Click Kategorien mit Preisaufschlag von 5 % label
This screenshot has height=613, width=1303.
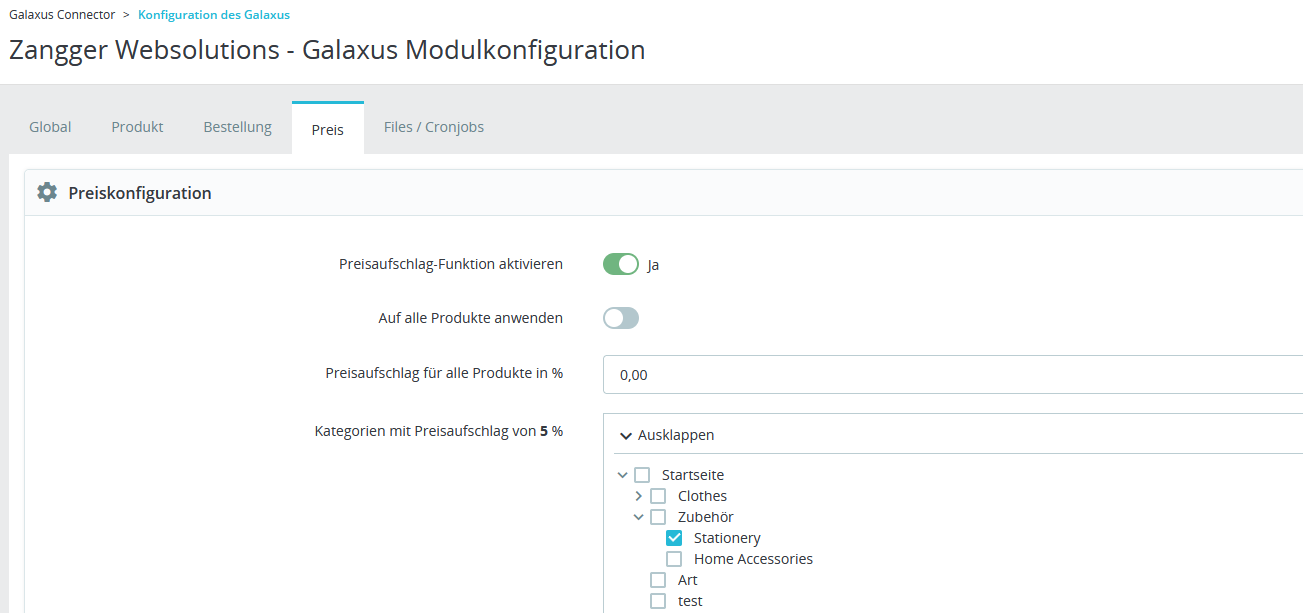pyautogui.click(x=439, y=431)
